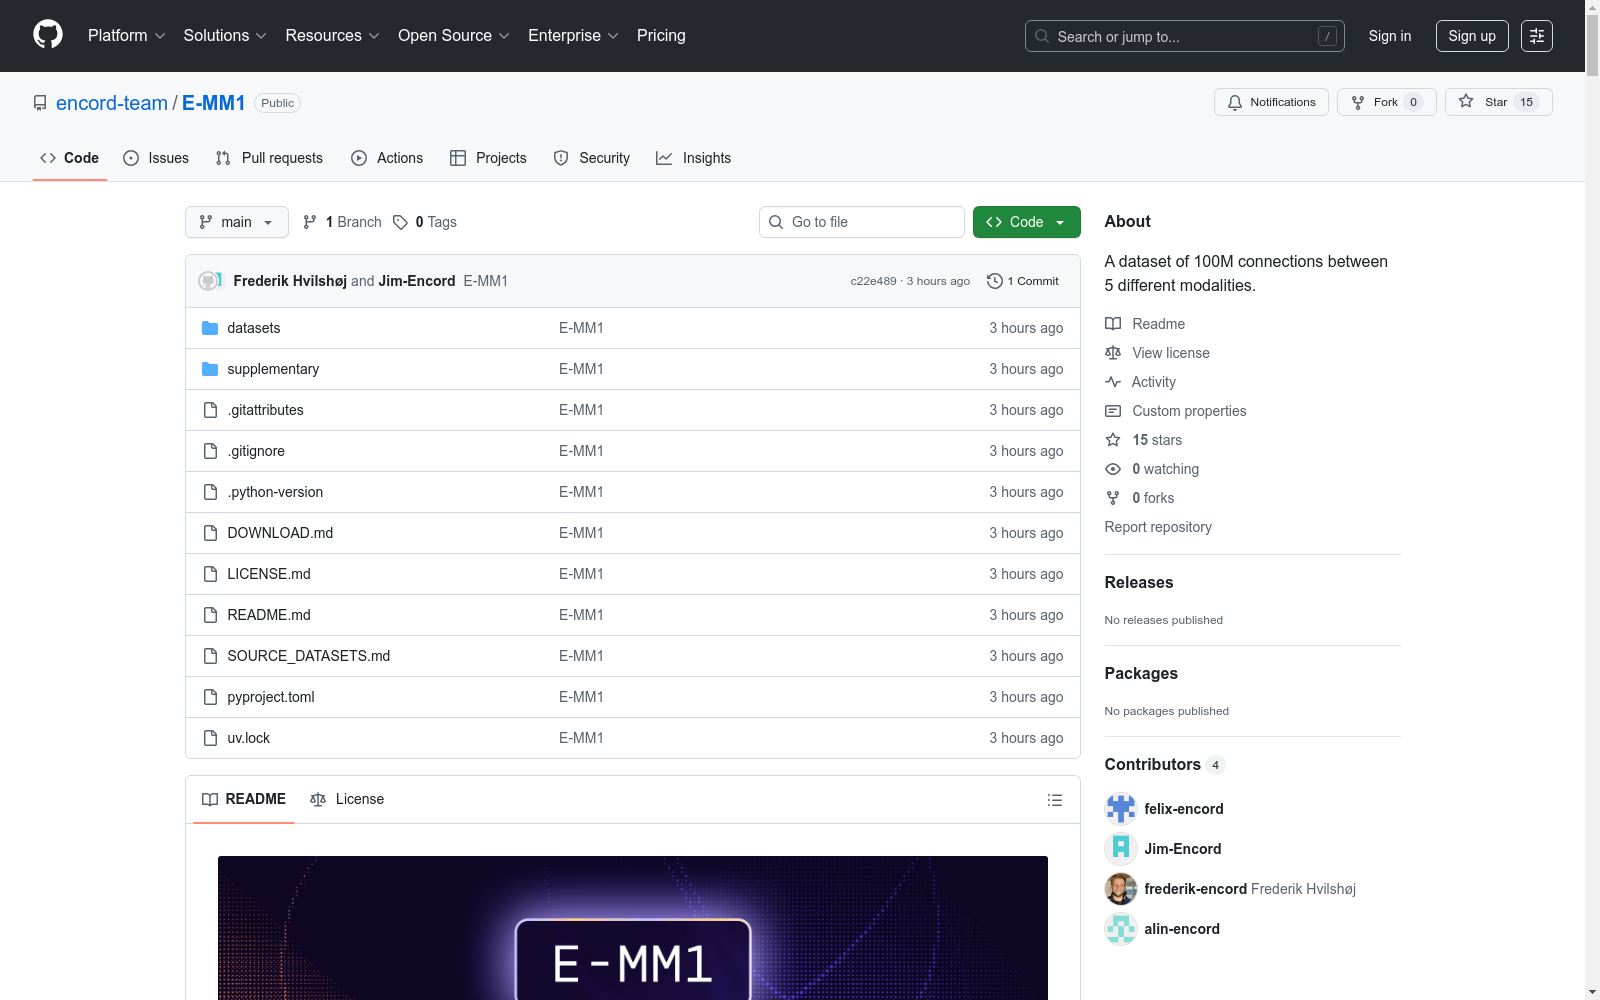Viewport: 1600px width, 1000px height.
Task: Click the GitHub logo icon
Action: click(x=48, y=35)
